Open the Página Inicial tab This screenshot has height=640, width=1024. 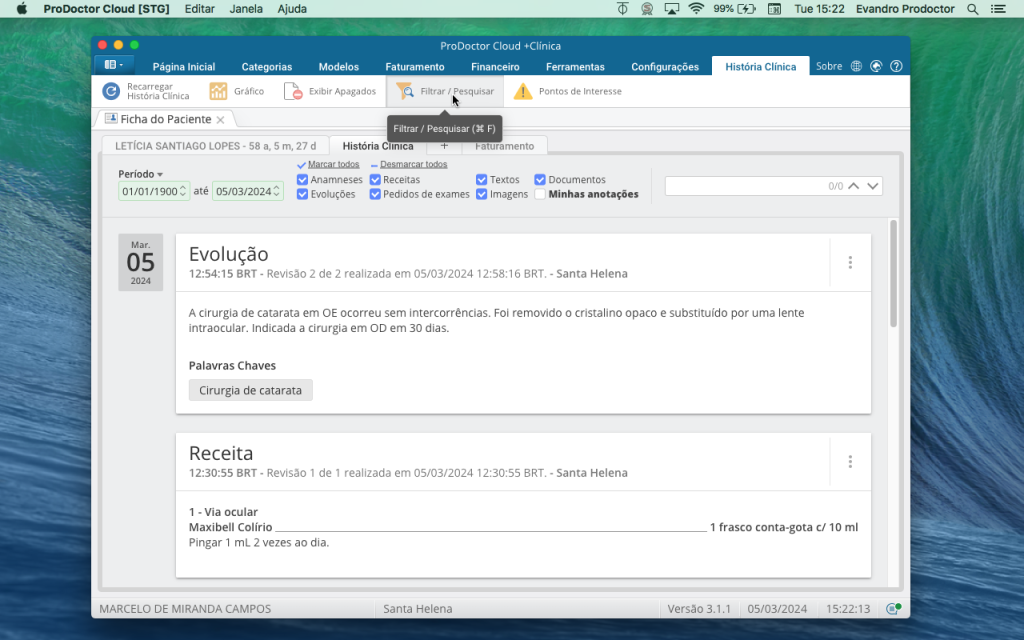coord(184,67)
